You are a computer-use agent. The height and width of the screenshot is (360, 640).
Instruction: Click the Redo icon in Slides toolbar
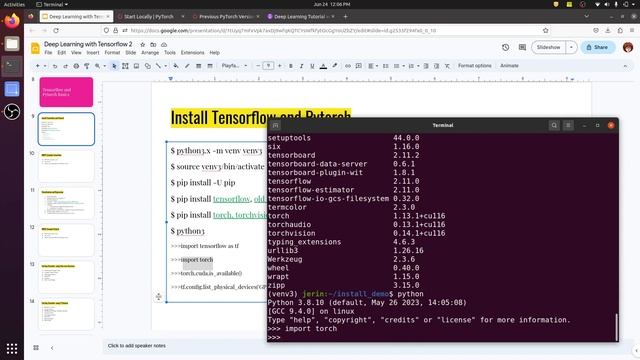(65, 66)
